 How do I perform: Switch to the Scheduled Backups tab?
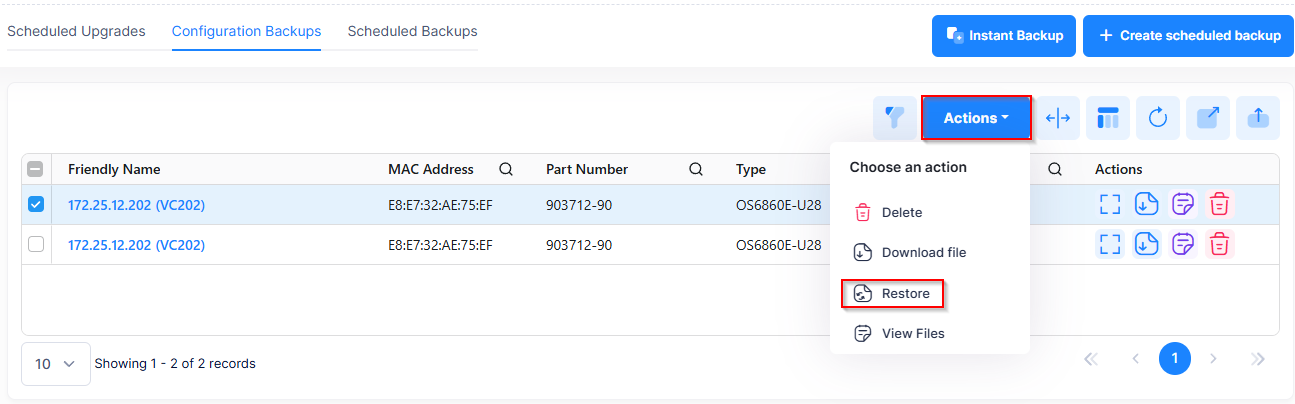pyautogui.click(x=412, y=32)
